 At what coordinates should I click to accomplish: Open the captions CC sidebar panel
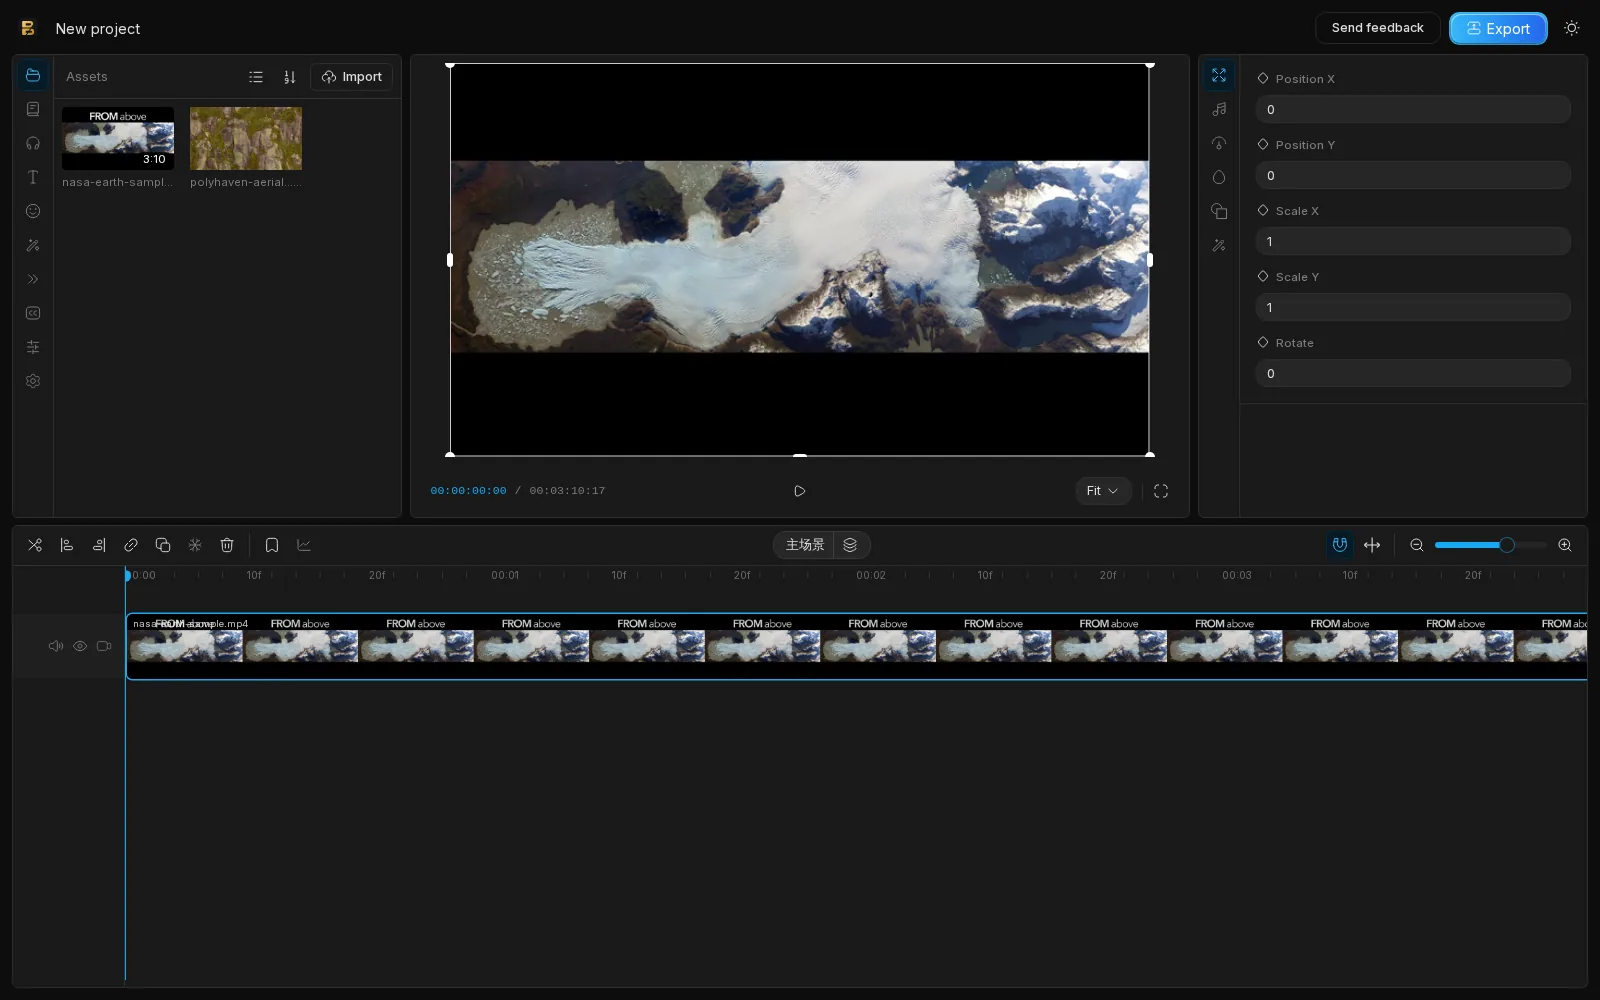(x=33, y=313)
